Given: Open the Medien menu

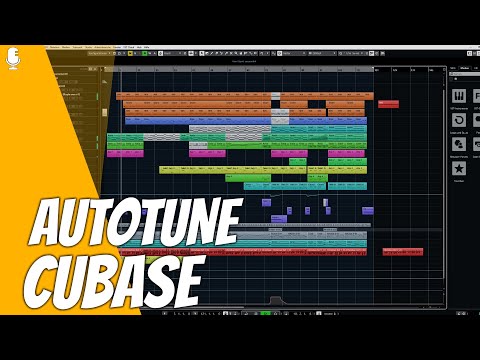Looking at the screenshot, I should coord(66,47).
